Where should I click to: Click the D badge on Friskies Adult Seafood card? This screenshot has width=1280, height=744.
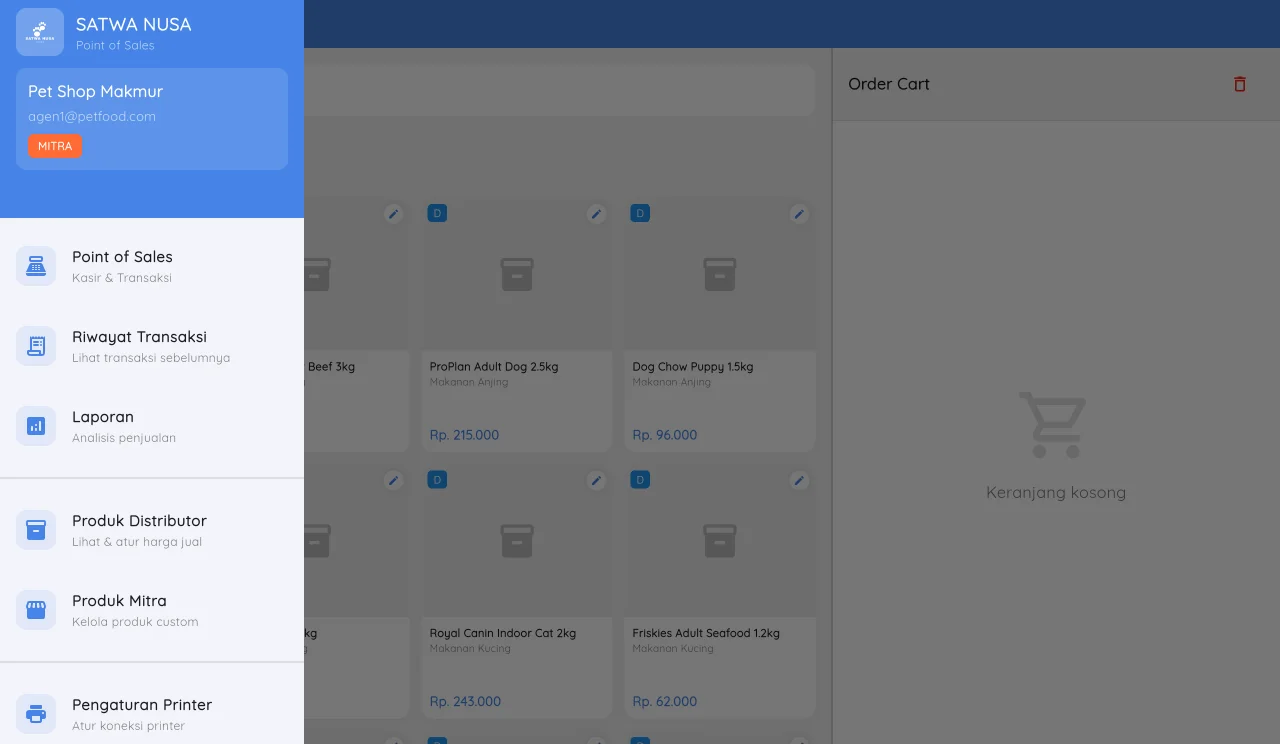tap(640, 480)
